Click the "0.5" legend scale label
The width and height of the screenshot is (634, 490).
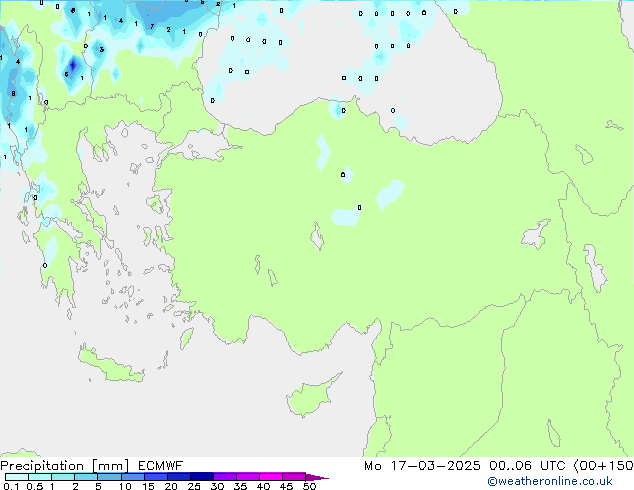[x=34, y=486]
